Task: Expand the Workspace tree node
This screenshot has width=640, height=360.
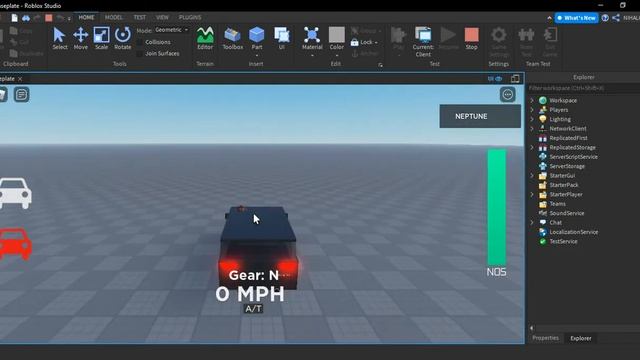Action: pyautogui.click(x=532, y=100)
